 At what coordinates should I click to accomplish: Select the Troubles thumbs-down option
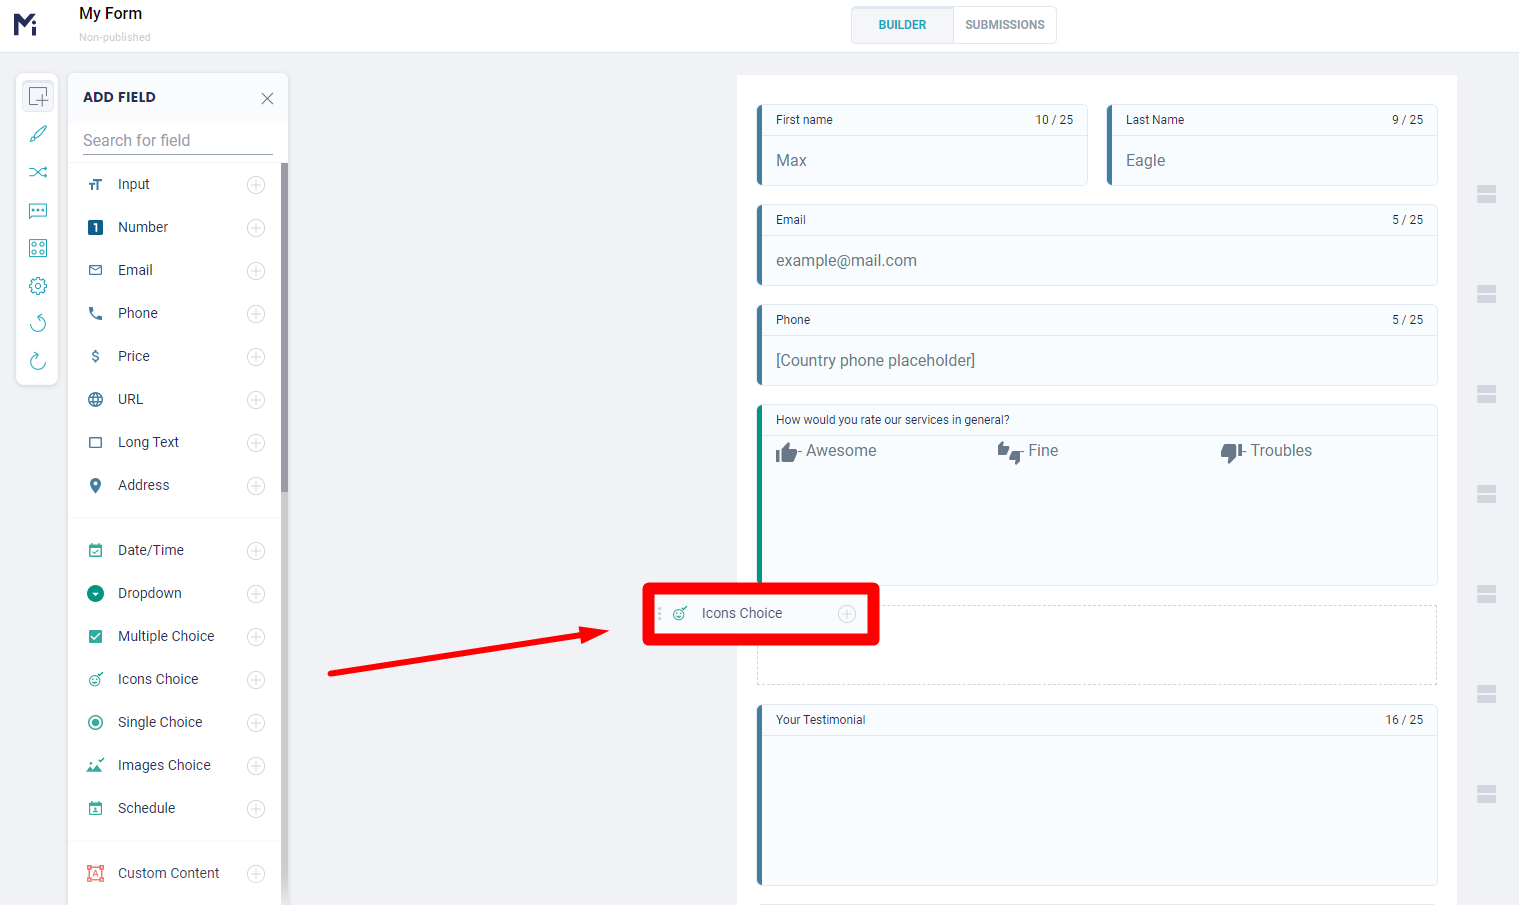[1266, 451]
